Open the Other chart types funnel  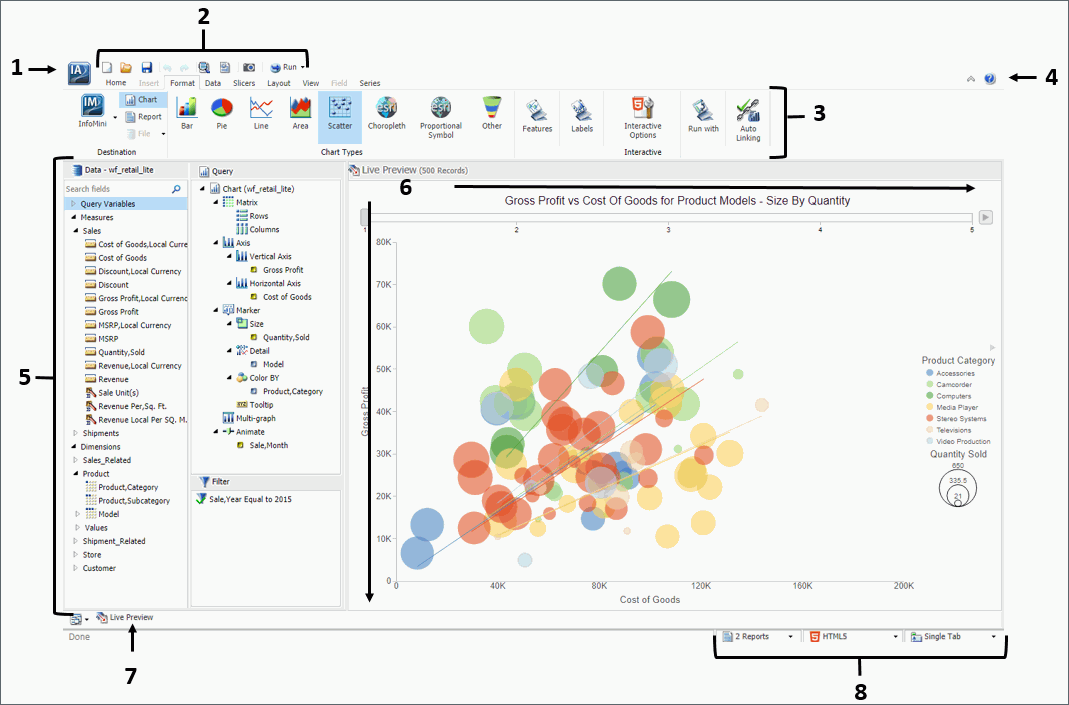pos(492,112)
